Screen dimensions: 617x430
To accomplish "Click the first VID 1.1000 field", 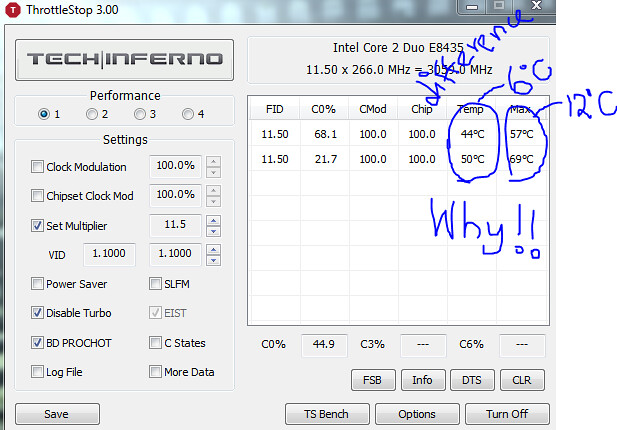I will pos(109,255).
